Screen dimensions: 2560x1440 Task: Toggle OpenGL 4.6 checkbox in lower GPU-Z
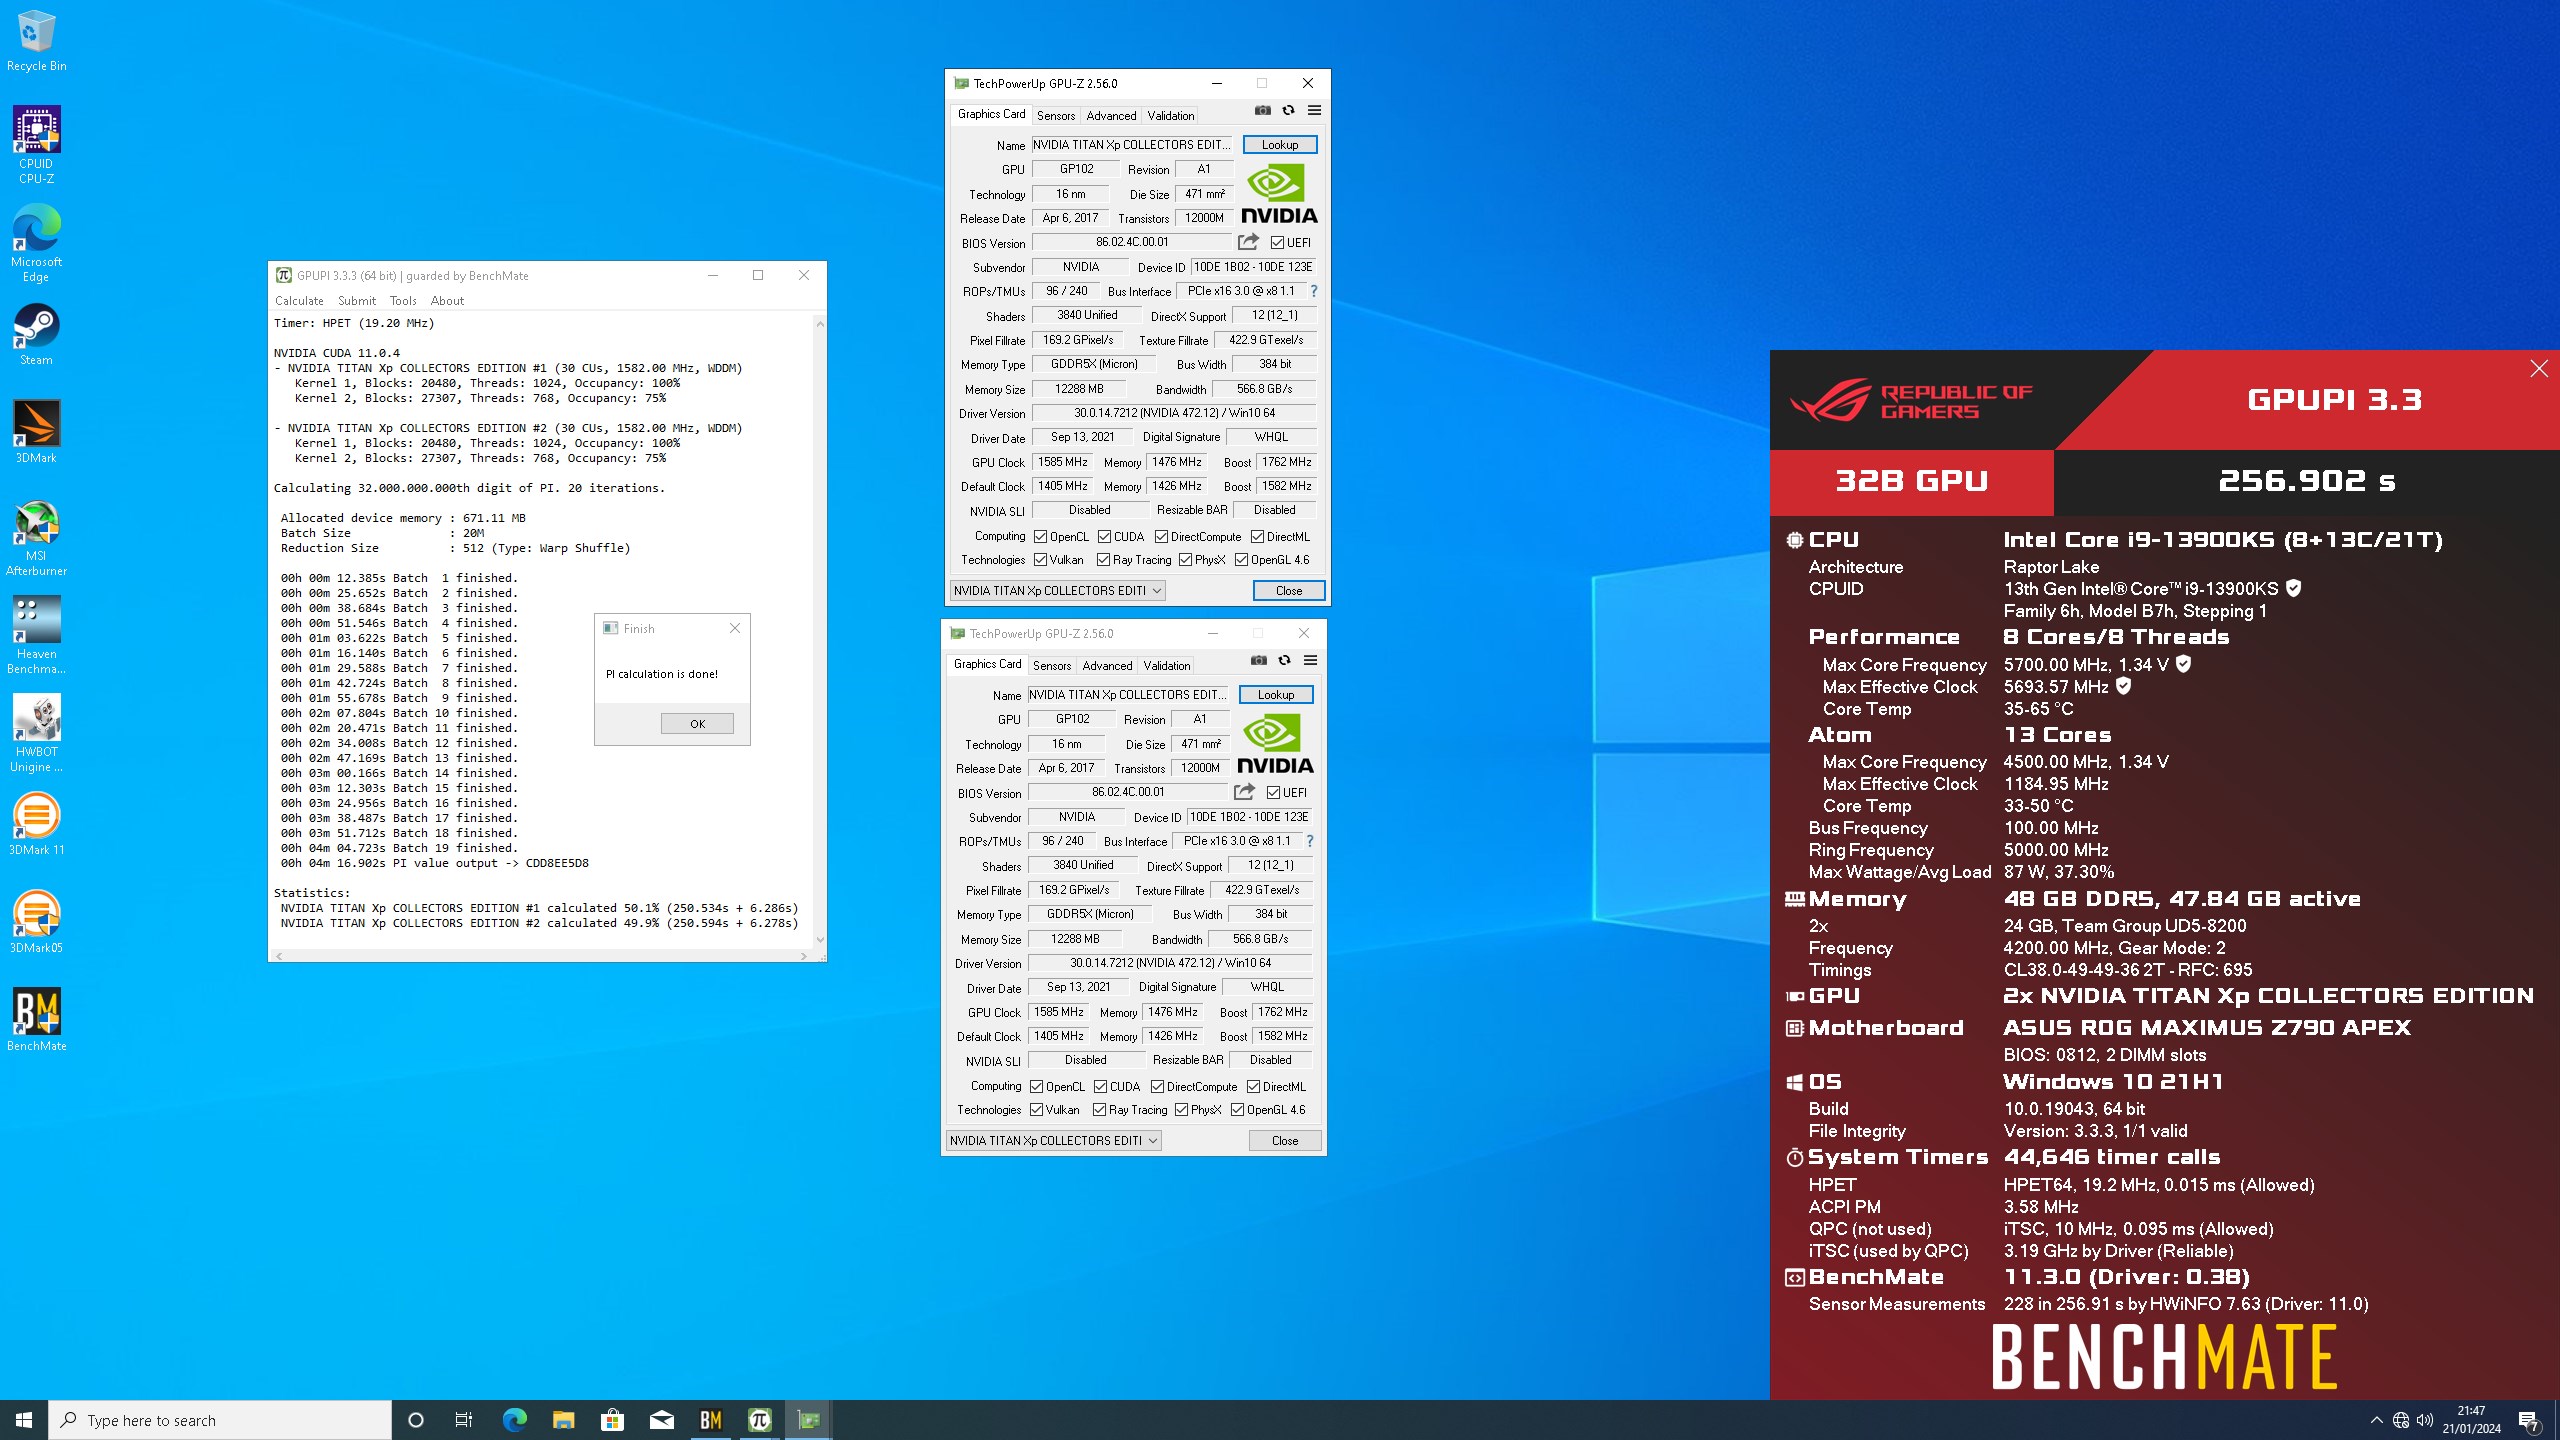click(1238, 1110)
